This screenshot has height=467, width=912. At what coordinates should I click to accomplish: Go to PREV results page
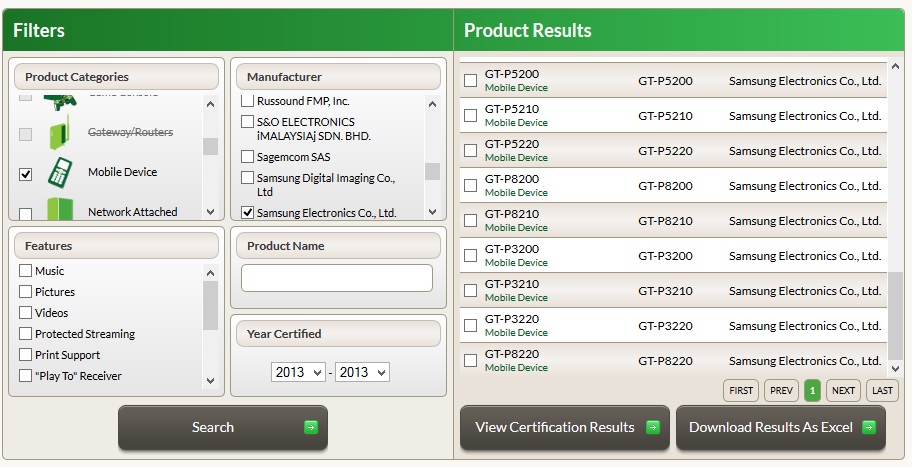tap(781, 391)
